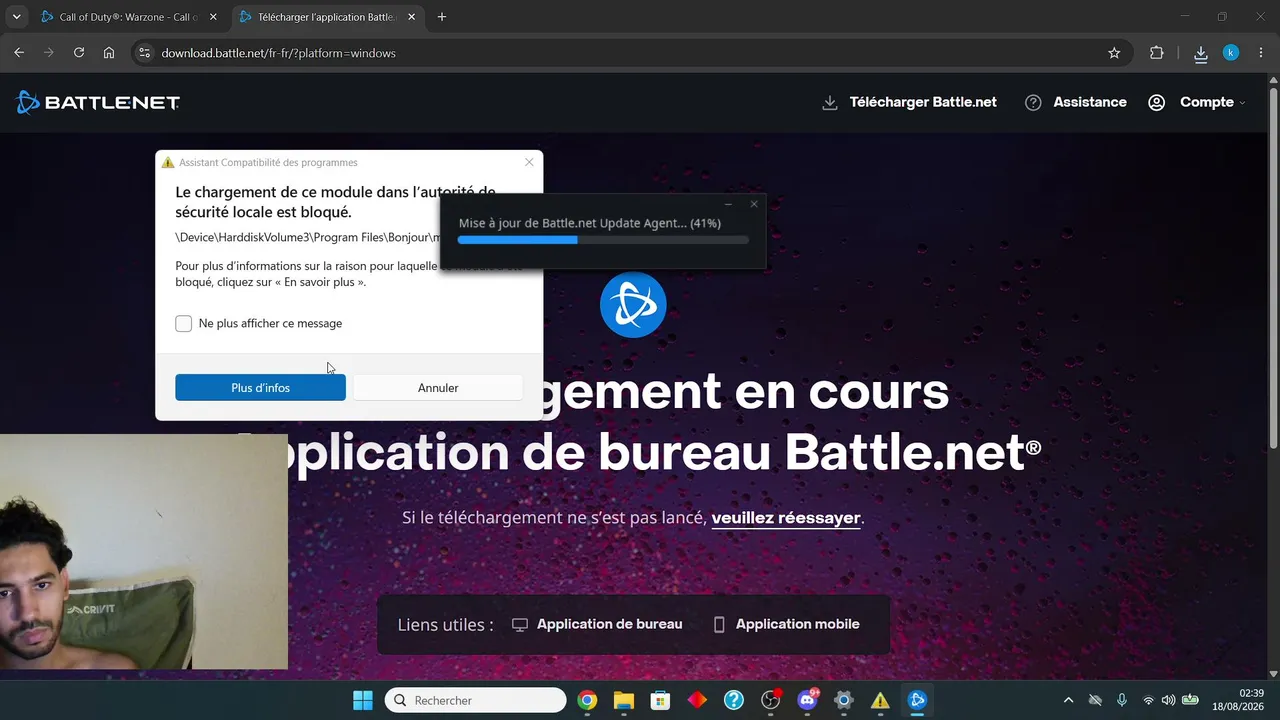This screenshot has width=1280, height=720.
Task: Open Windows Settings gear on taskbar
Action: tap(843, 700)
